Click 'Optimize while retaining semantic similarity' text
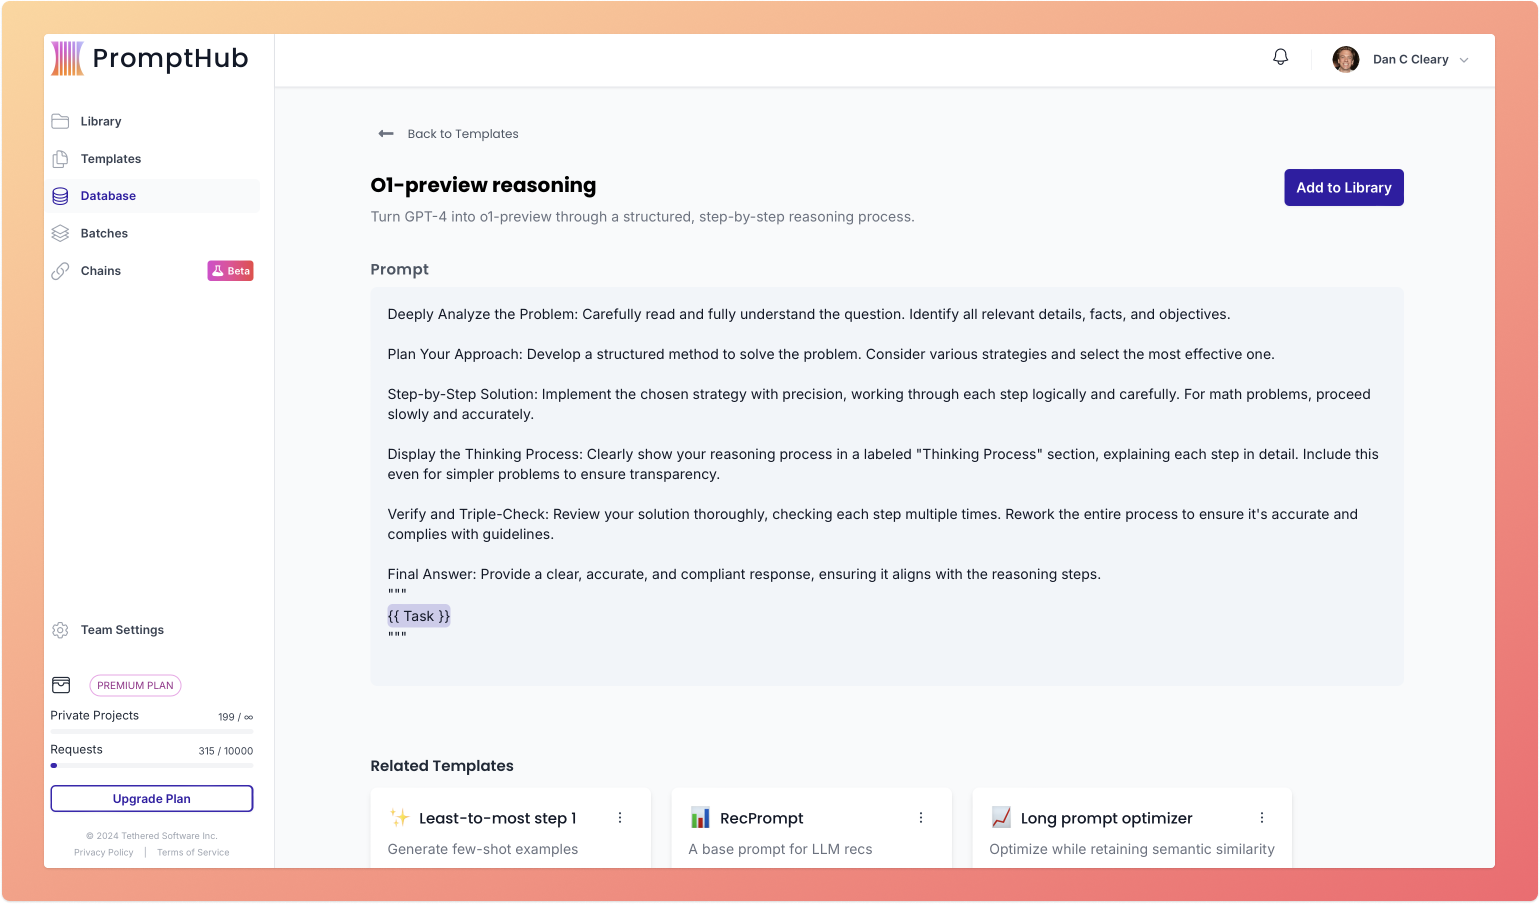This screenshot has width=1540, height=904. (1132, 849)
